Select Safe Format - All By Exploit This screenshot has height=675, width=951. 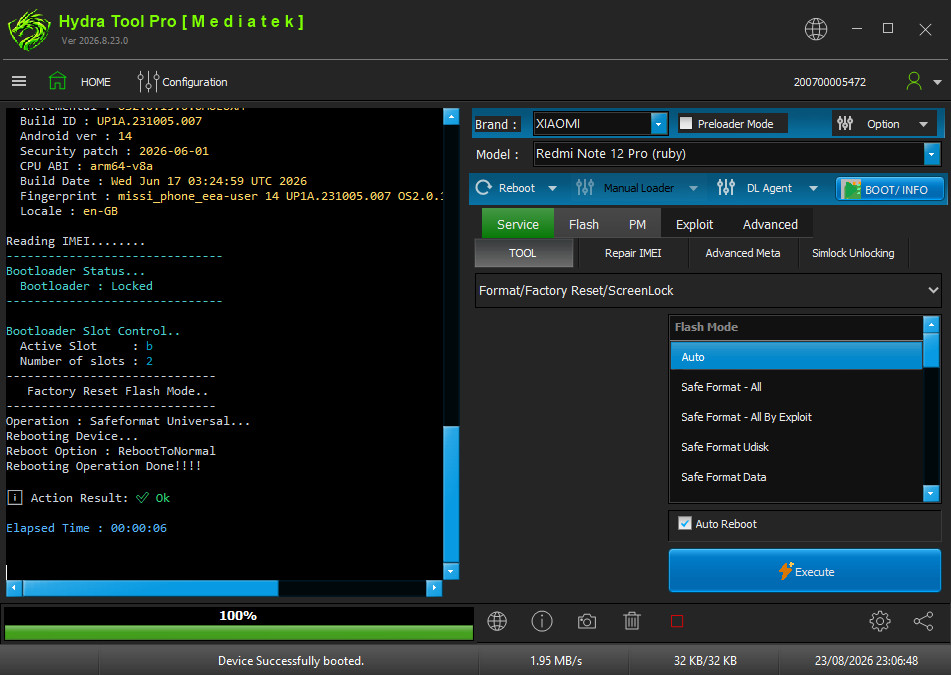tap(796, 417)
